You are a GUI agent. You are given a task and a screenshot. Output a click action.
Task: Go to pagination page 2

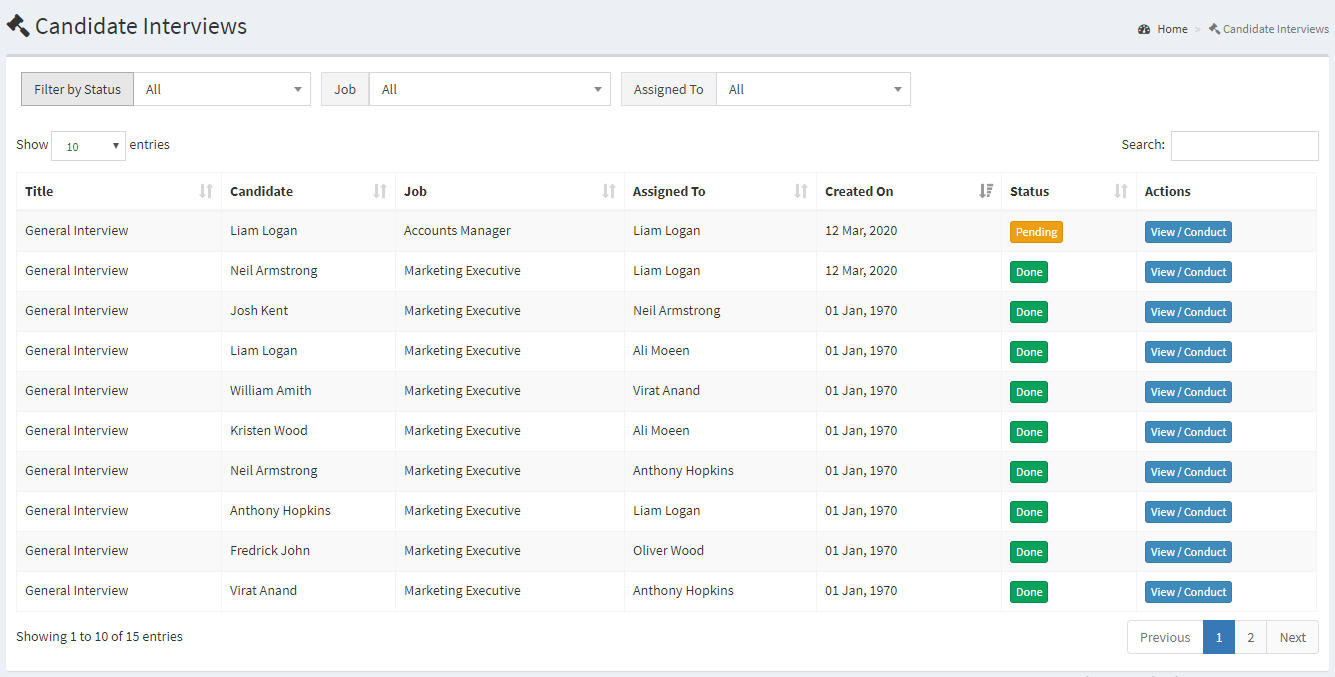[1250, 637]
